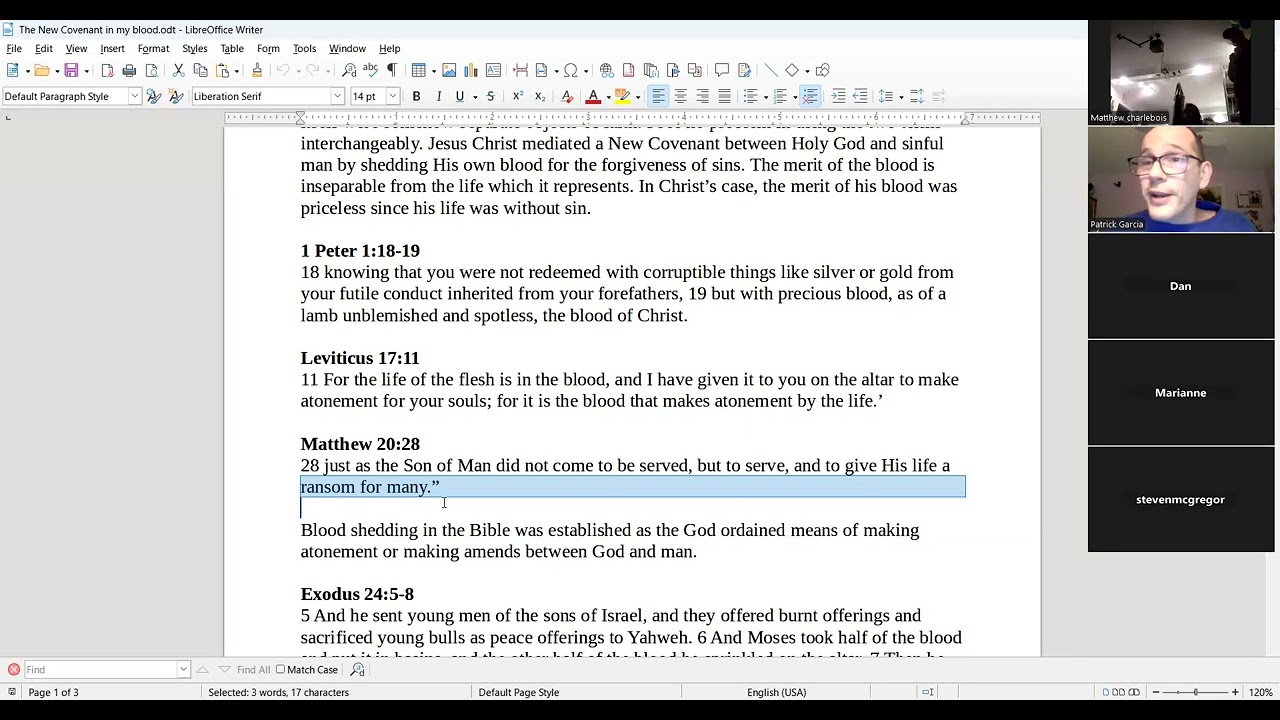Click the Find All button
The image size is (1280, 720).
tap(253, 670)
